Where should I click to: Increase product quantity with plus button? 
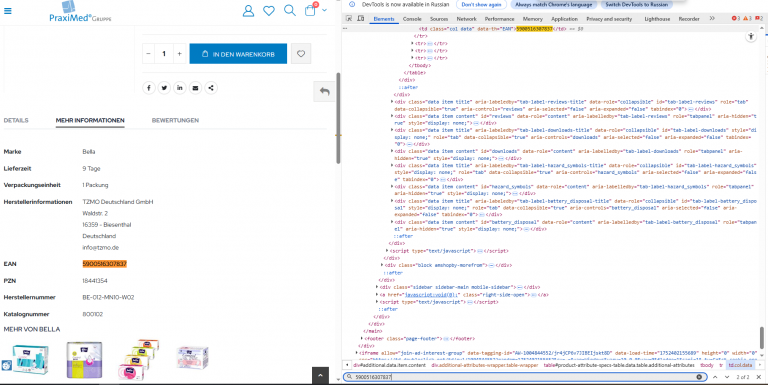[x=179, y=54]
